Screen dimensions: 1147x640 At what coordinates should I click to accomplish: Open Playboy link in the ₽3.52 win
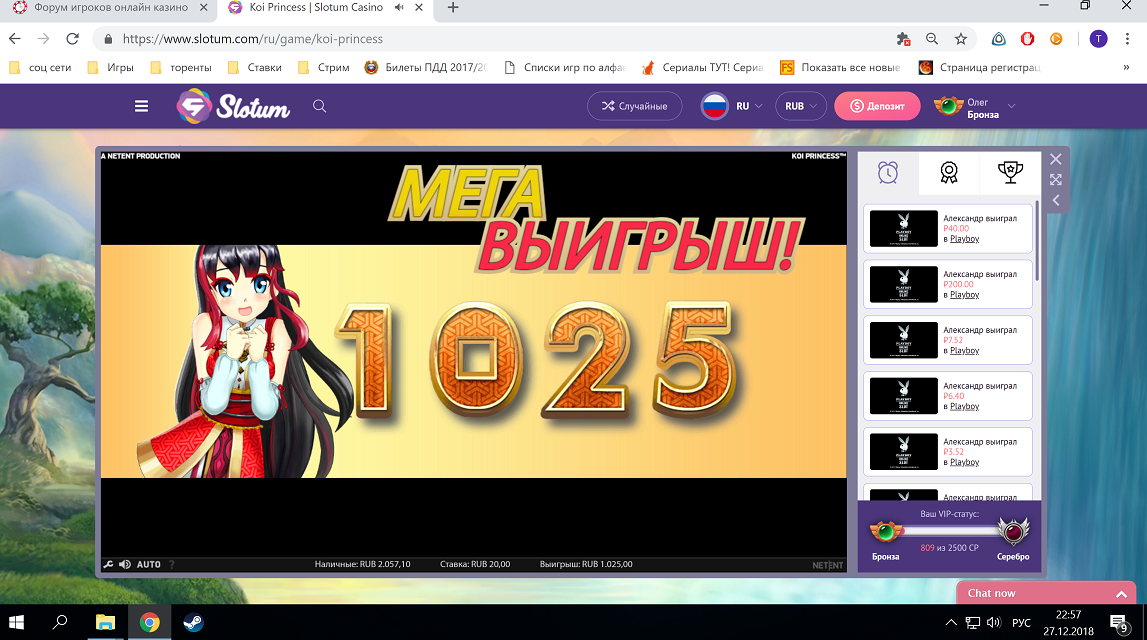click(x=964, y=462)
